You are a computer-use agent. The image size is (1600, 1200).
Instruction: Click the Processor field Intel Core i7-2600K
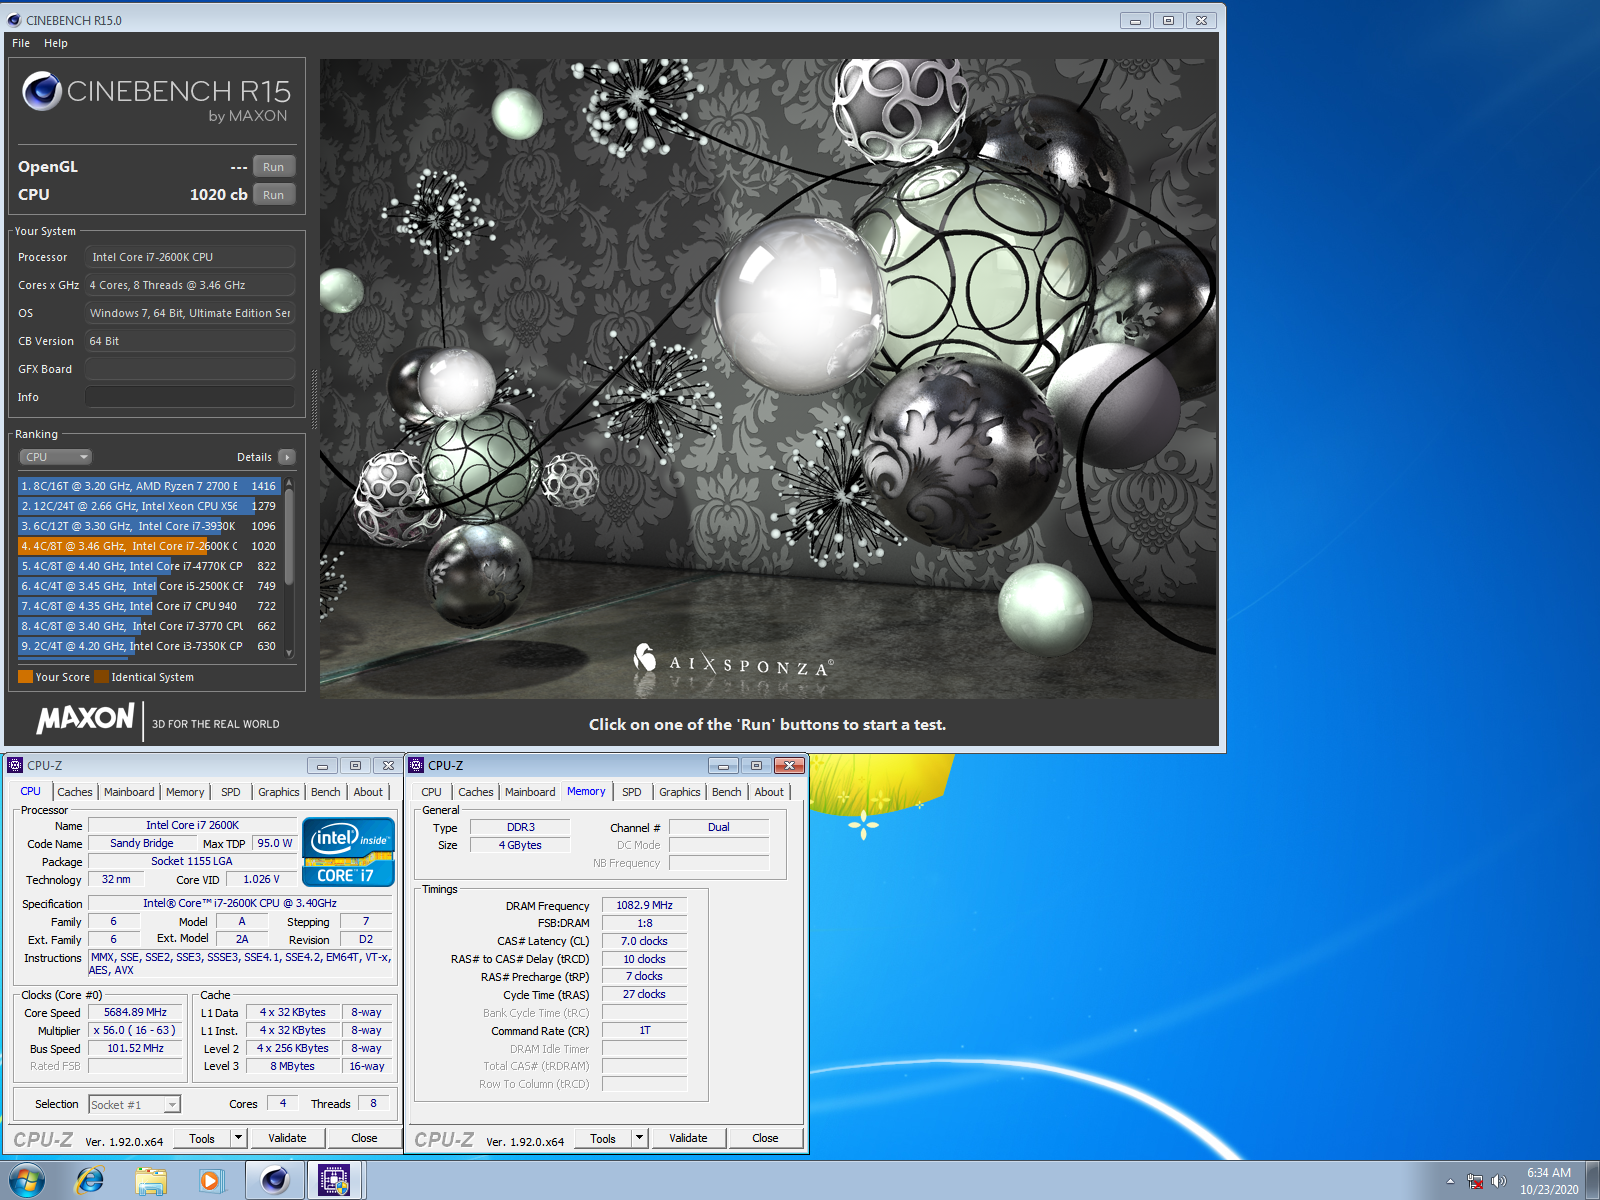190,257
